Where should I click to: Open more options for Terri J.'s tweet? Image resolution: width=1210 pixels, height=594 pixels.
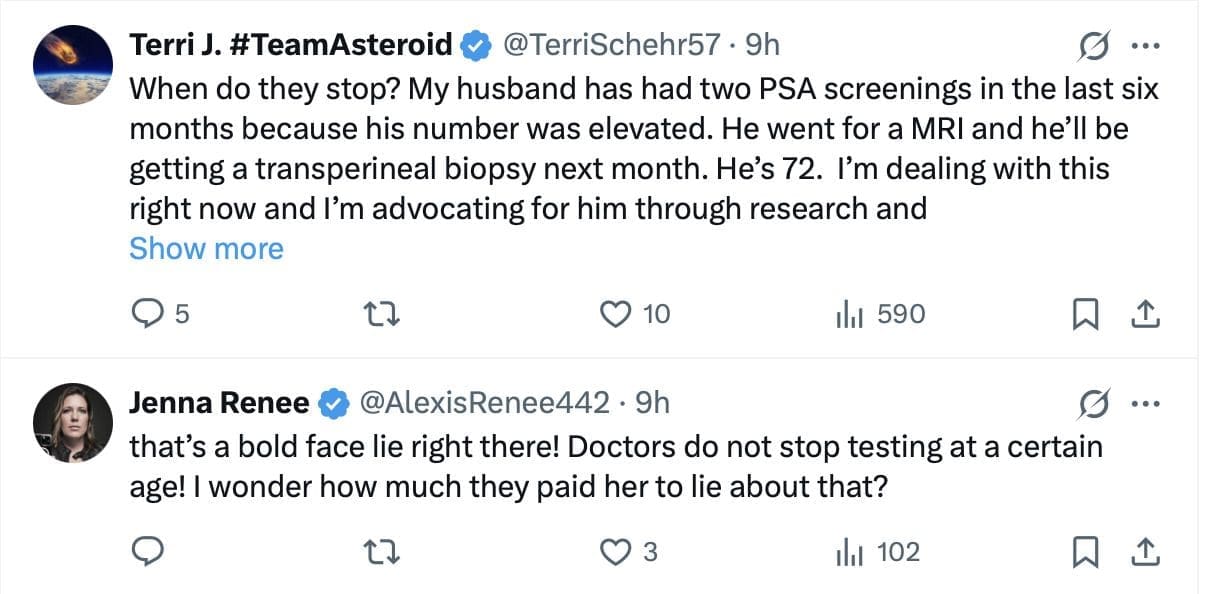pos(1143,46)
